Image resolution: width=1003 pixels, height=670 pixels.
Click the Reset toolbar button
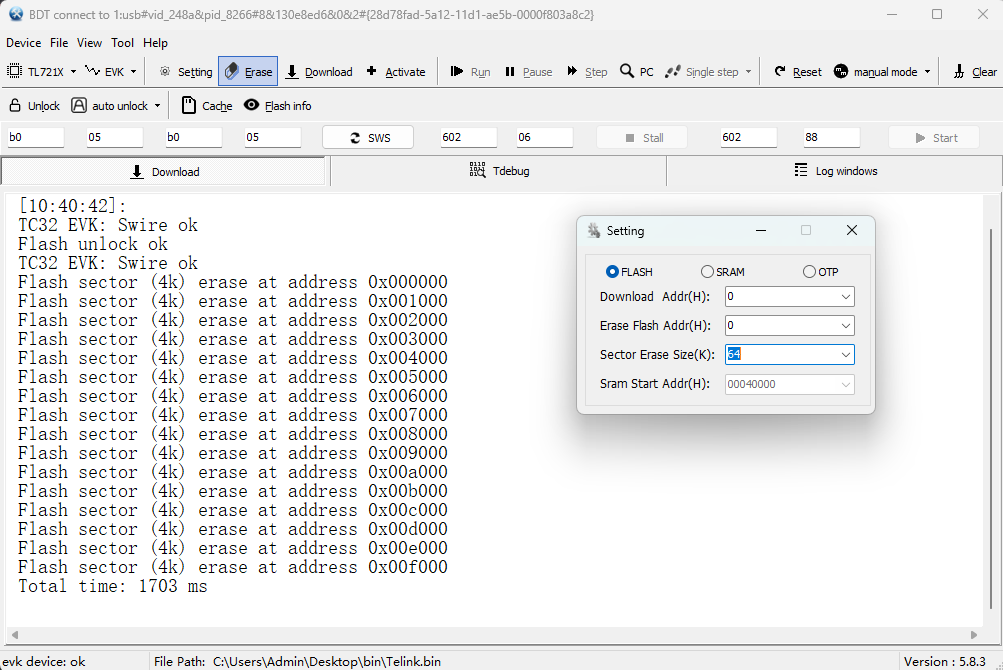click(x=798, y=72)
